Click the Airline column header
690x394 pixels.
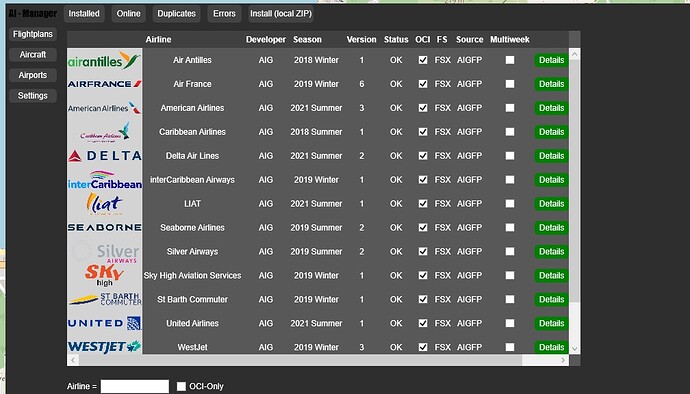158,40
